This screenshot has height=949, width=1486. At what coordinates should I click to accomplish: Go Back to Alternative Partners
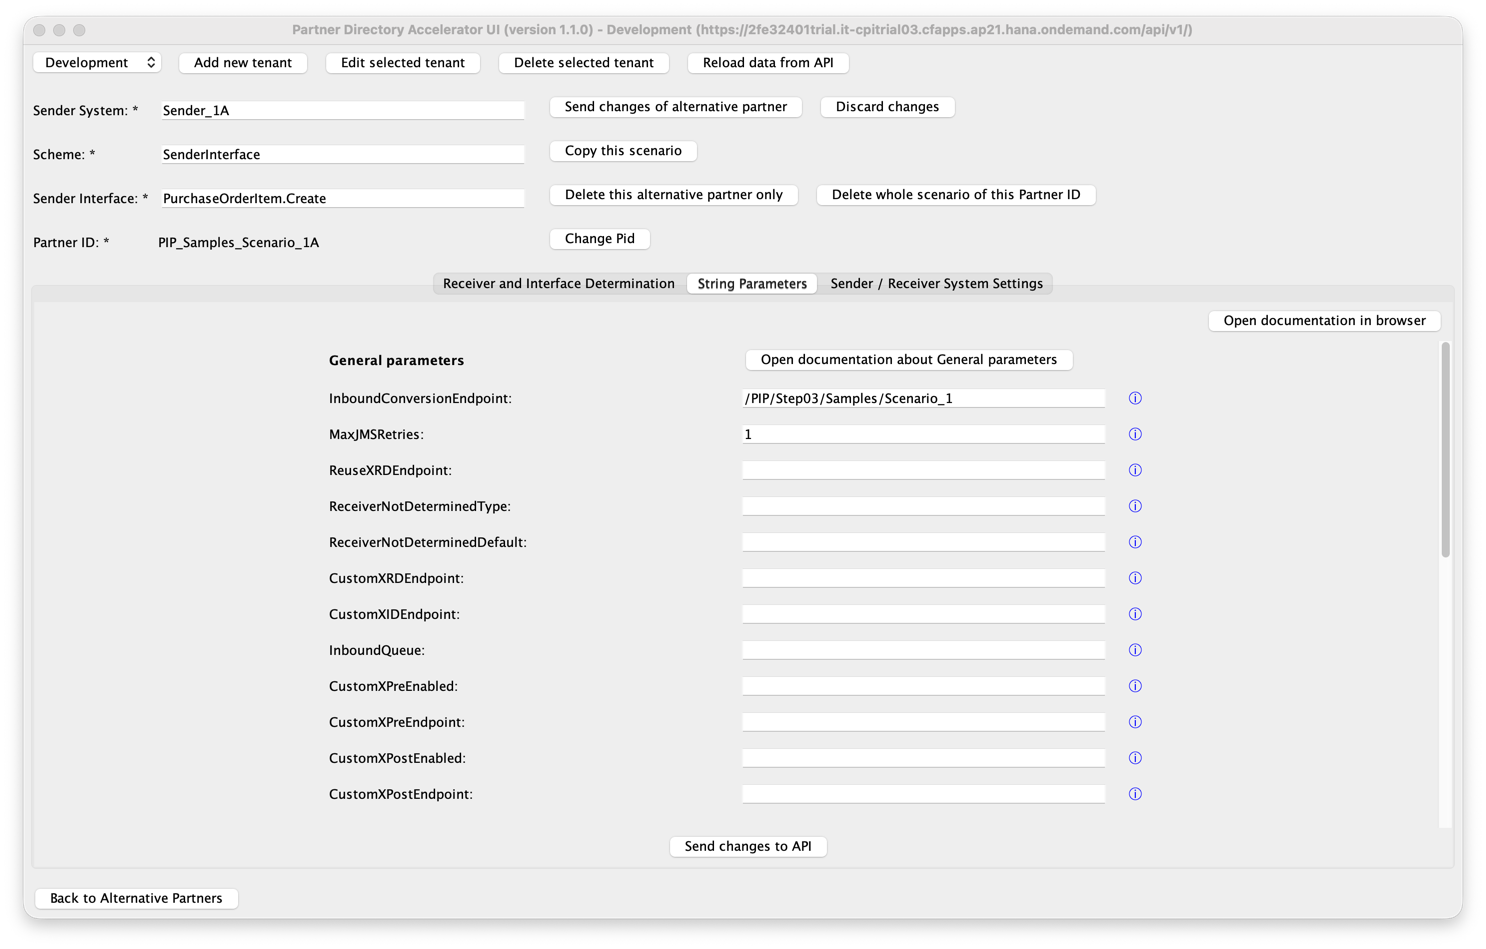coord(136,898)
